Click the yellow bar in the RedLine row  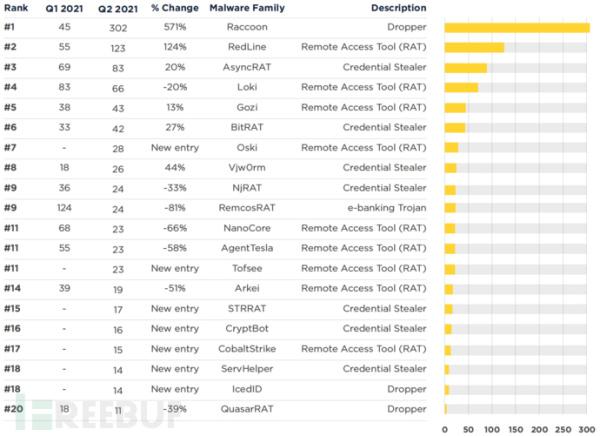(474, 48)
